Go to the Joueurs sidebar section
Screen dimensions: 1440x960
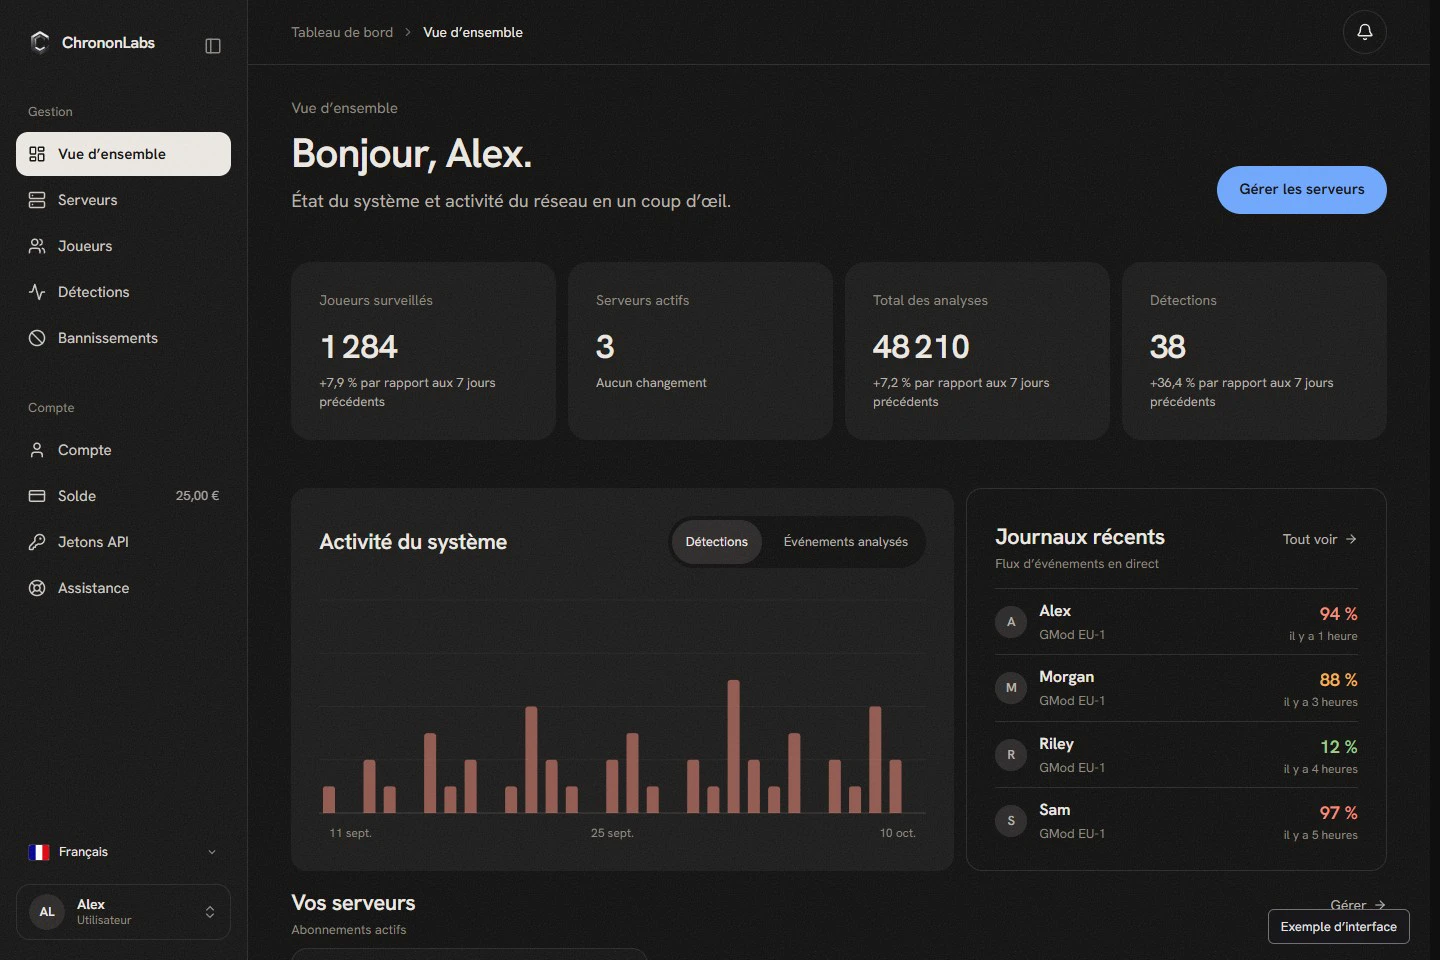point(123,246)
